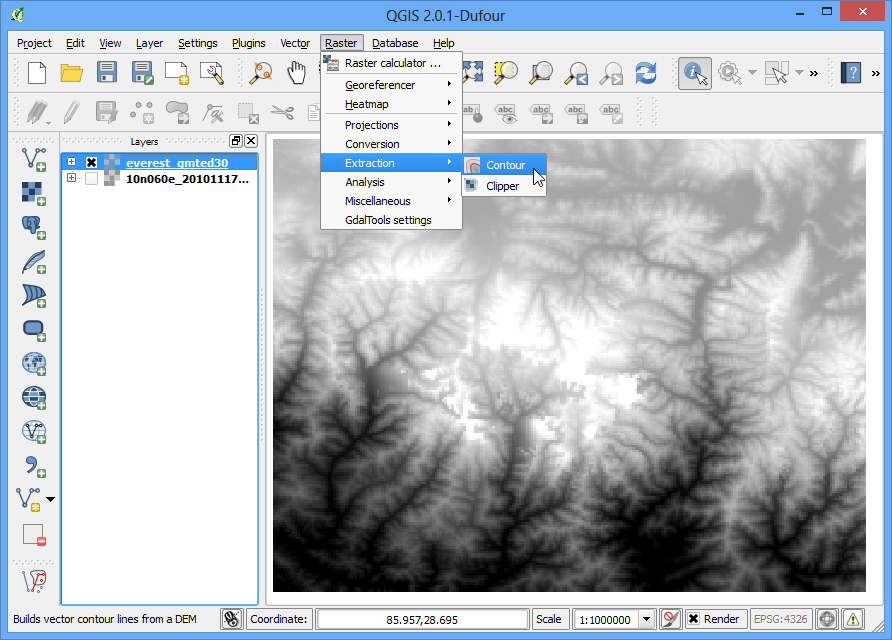The image size is (892, 640).
Task: Open project using the yellow folder icon
Action: click(71, 72)
